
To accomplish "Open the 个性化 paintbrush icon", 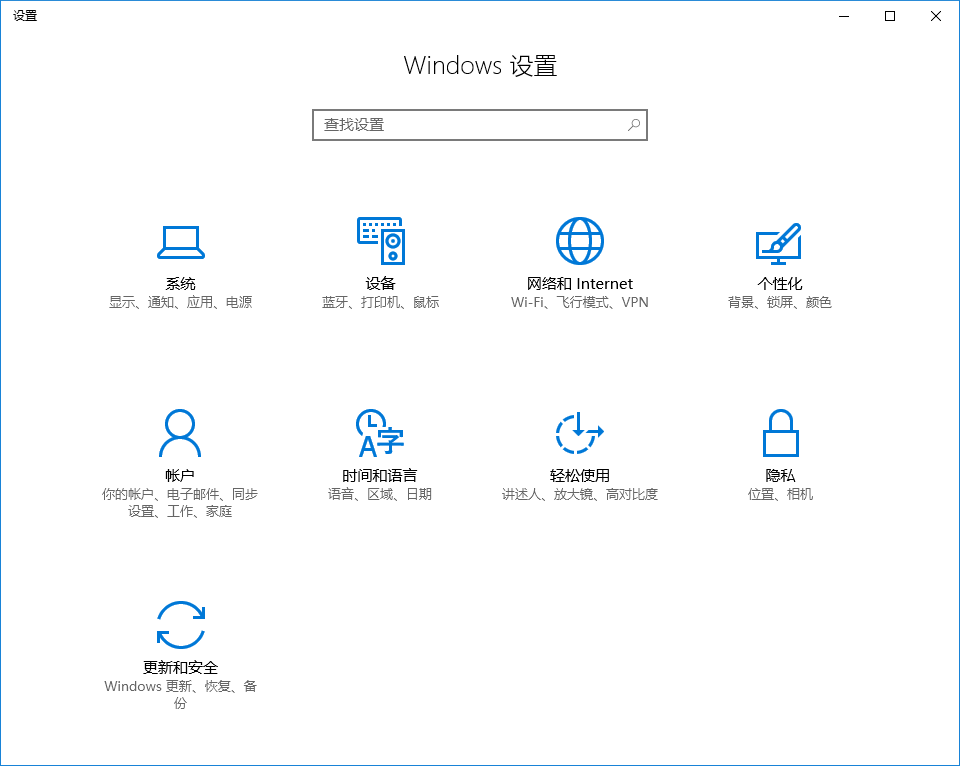I will 779,243.
